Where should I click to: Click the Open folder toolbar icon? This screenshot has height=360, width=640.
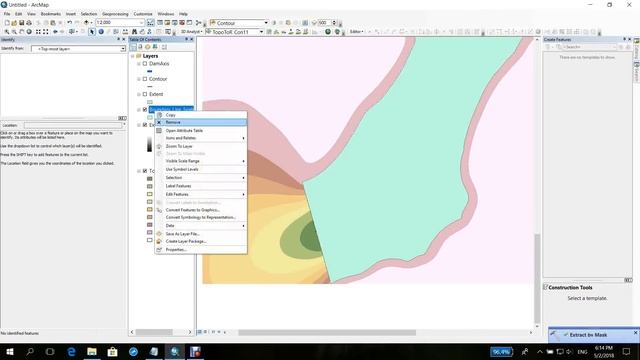(14, 22)
